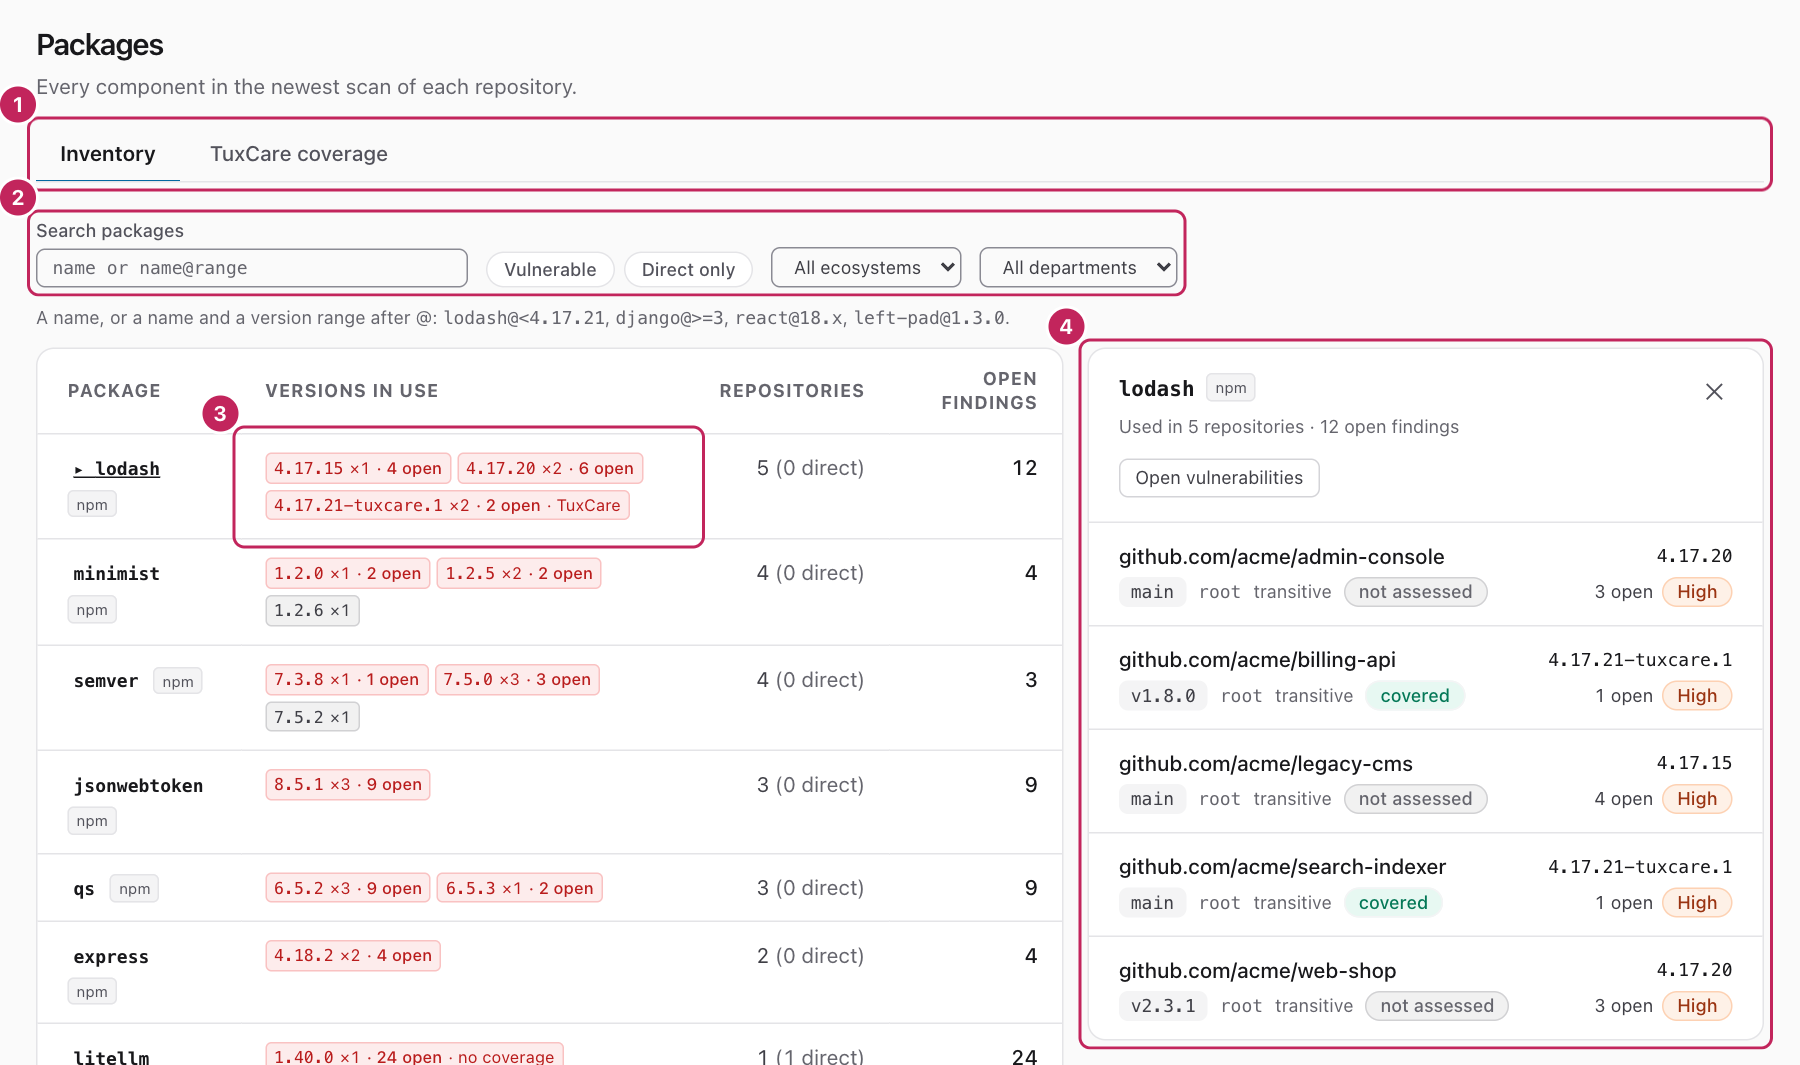The height and width of the screenshot is (1065, 1800).
Task: Click the Versions in use column header
Action: (352, 391)
